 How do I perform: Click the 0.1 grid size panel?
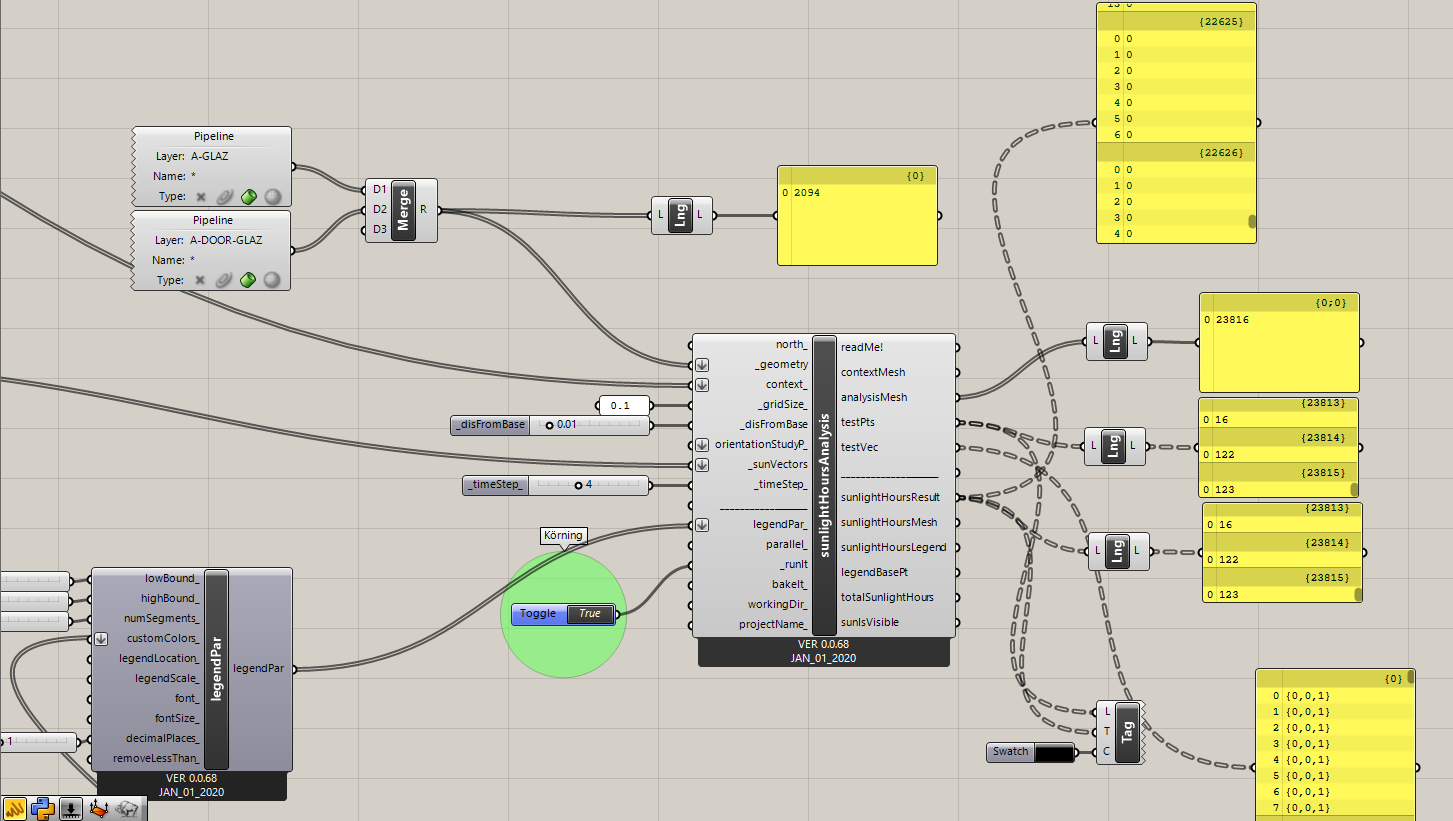623,405
